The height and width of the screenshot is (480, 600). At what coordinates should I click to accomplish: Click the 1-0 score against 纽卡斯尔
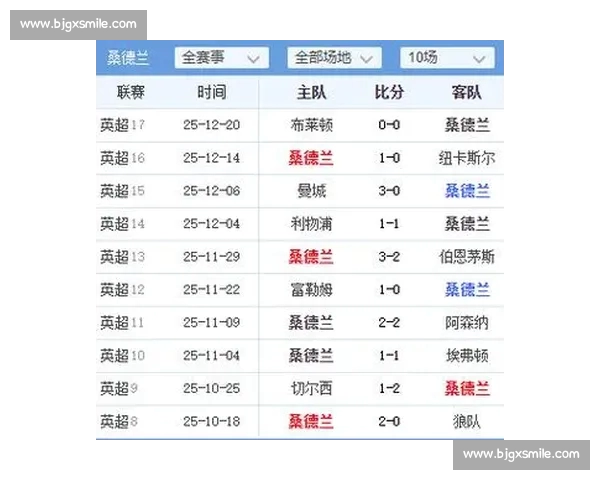389,158
